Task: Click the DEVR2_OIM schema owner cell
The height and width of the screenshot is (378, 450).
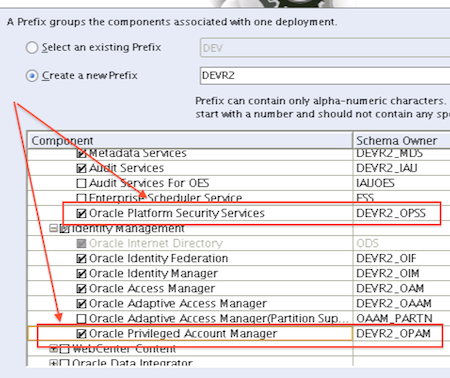Action: click(x=402, y=273)
